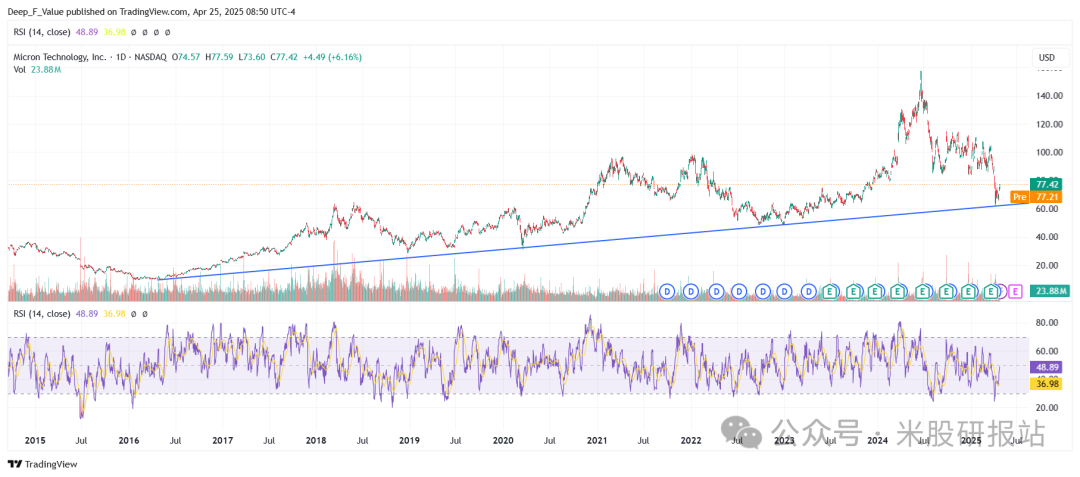Click the green 77.42 last price label
The width and height of the screenshot is (1080, 477).
[x=1046, y=184]
